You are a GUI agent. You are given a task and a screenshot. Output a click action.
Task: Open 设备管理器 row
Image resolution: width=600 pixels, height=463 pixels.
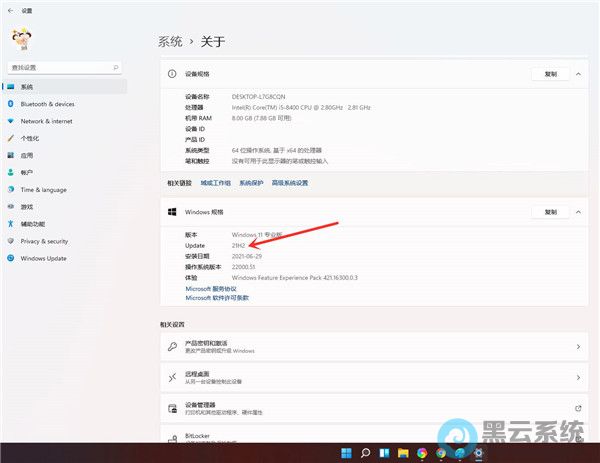click(x=374, y=409)
